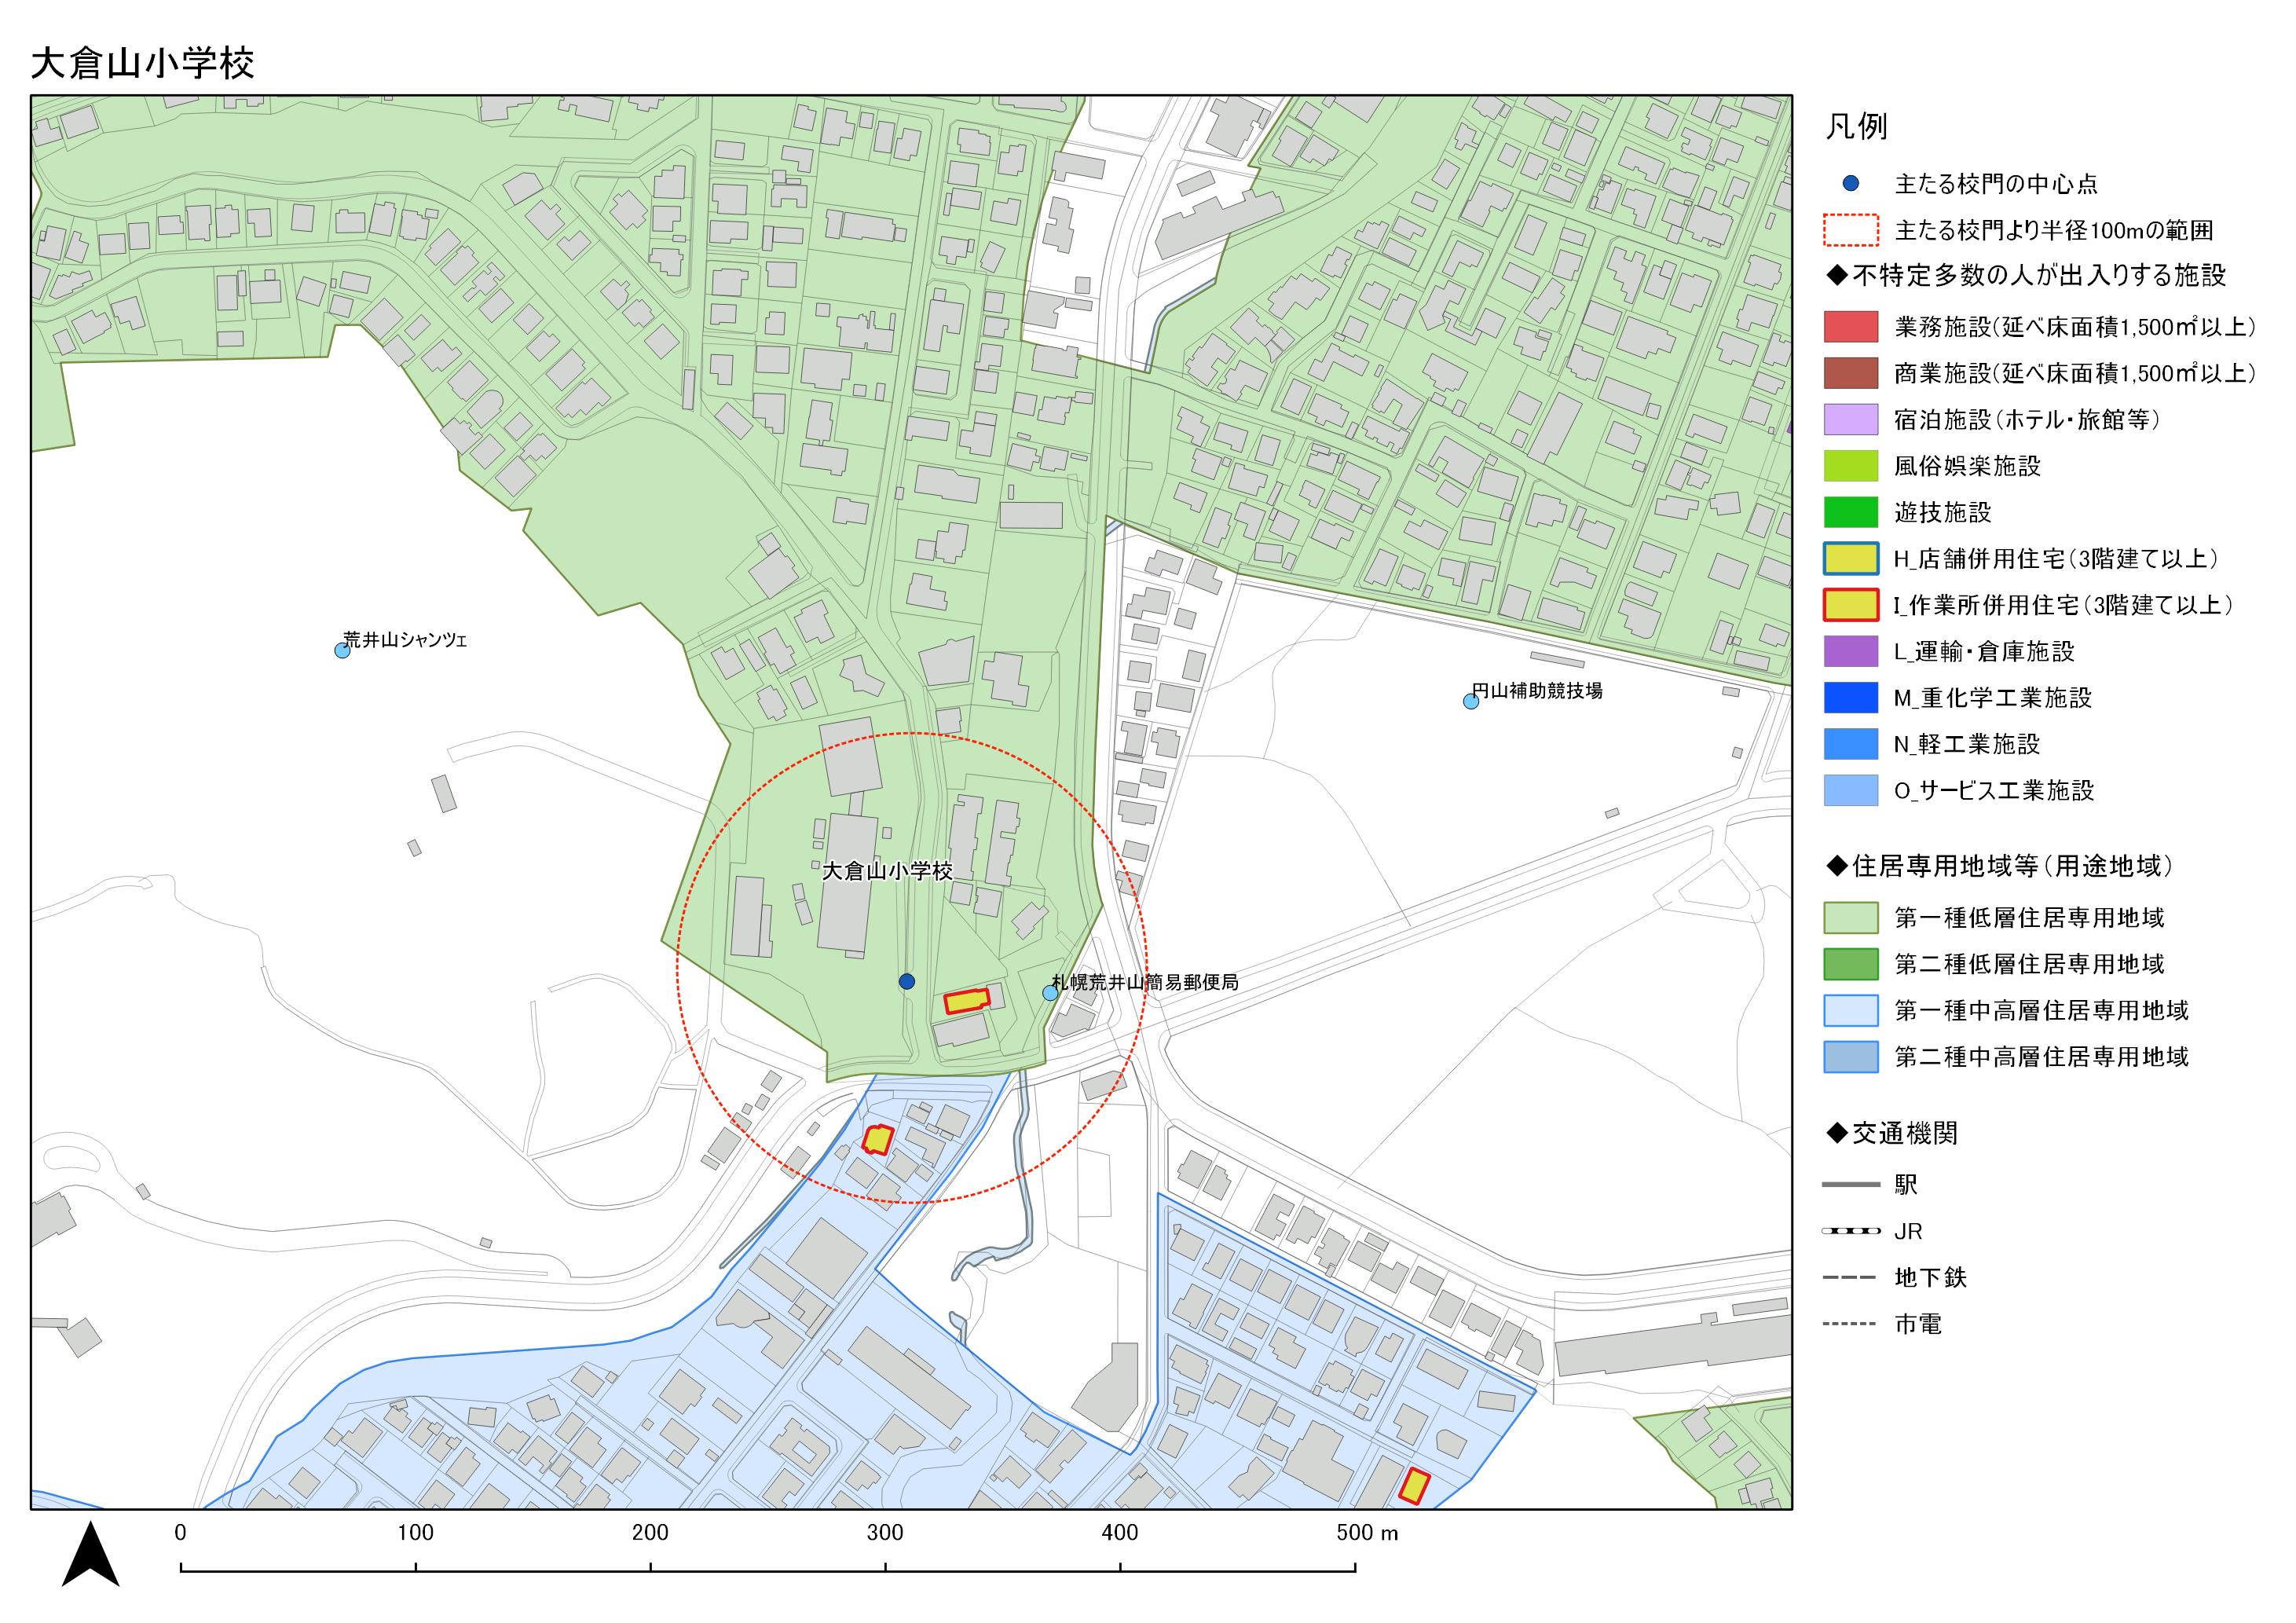Click the 商業施設 brown legend swatch

tap(1850, 373)
